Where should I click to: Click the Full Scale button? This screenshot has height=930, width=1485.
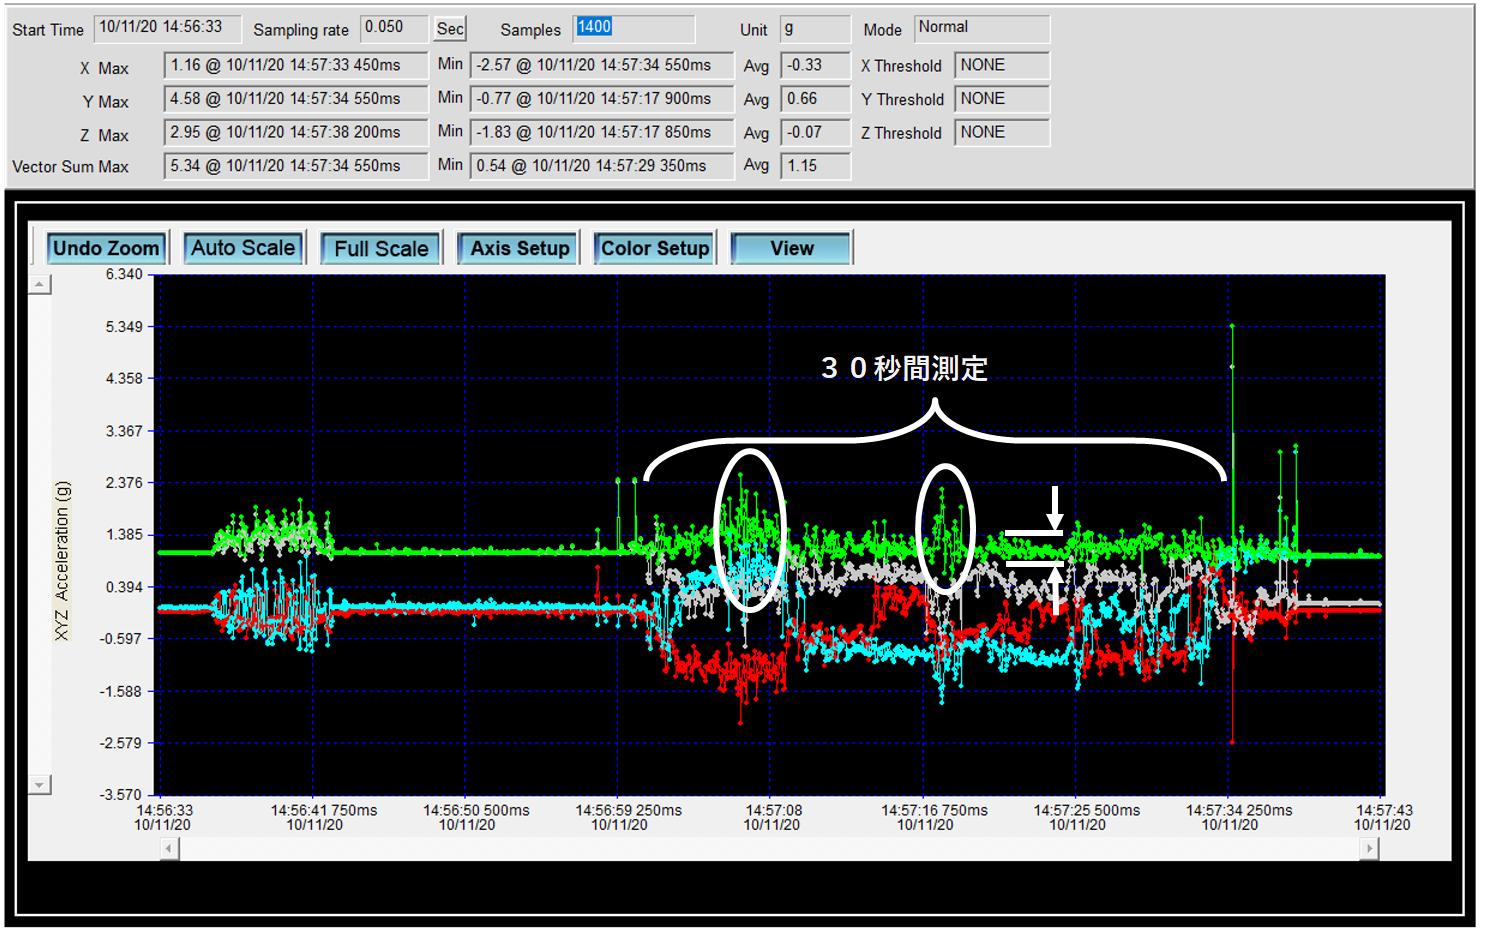[381, 248]
